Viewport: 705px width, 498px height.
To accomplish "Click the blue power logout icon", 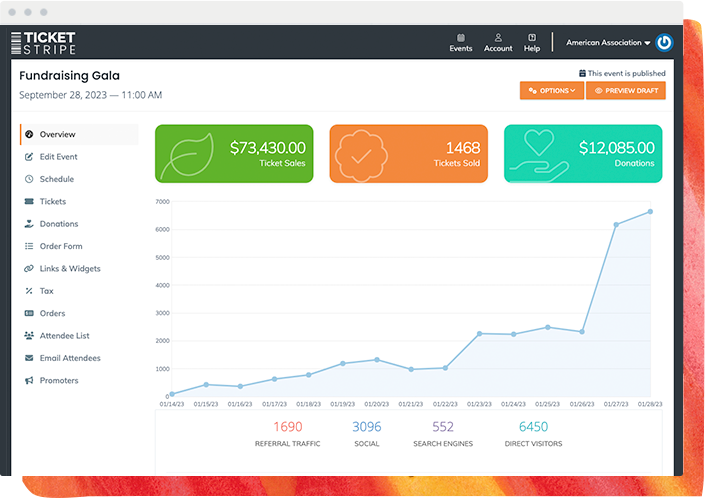I will (664, 43).
